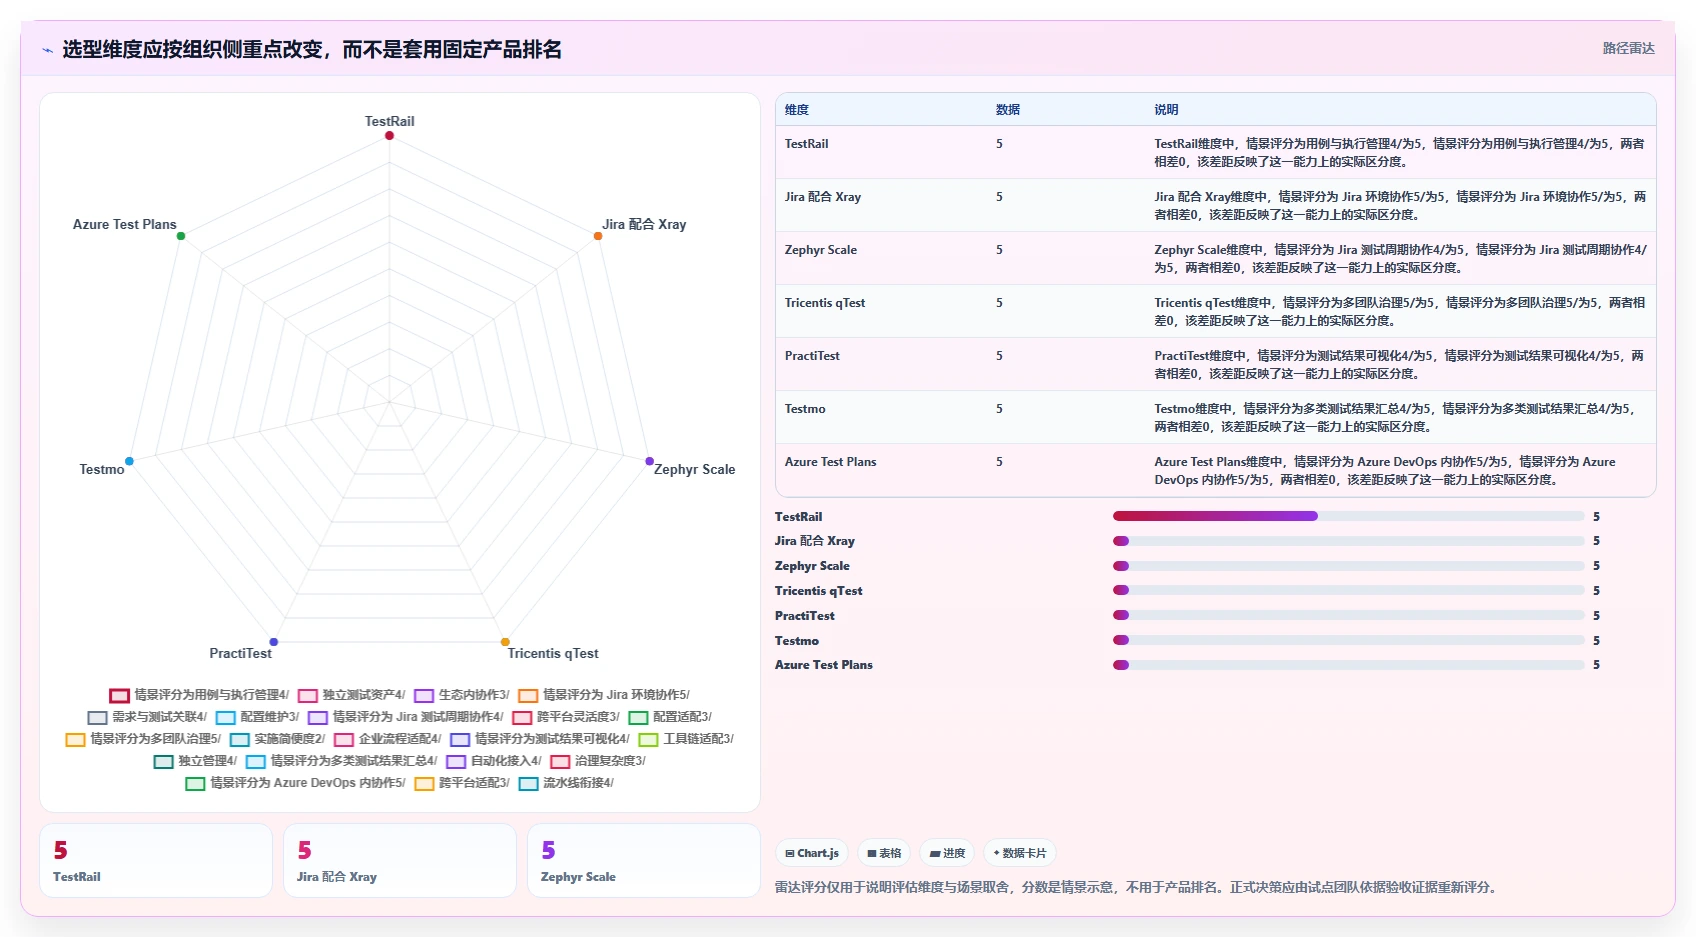Click the Tricentis qTest progress bar
Screen dimensions: 1696x937
pyautogui.click(x=1348, y=590)
